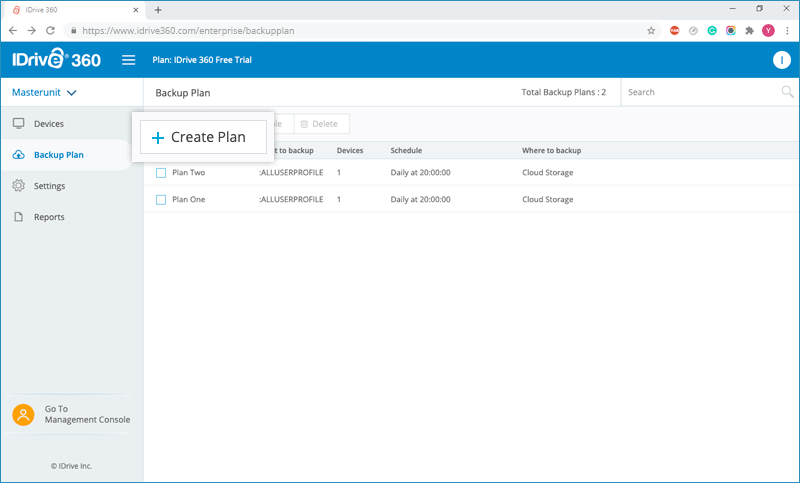
Task: Click the Schedule column header
Action: (406, 150)
